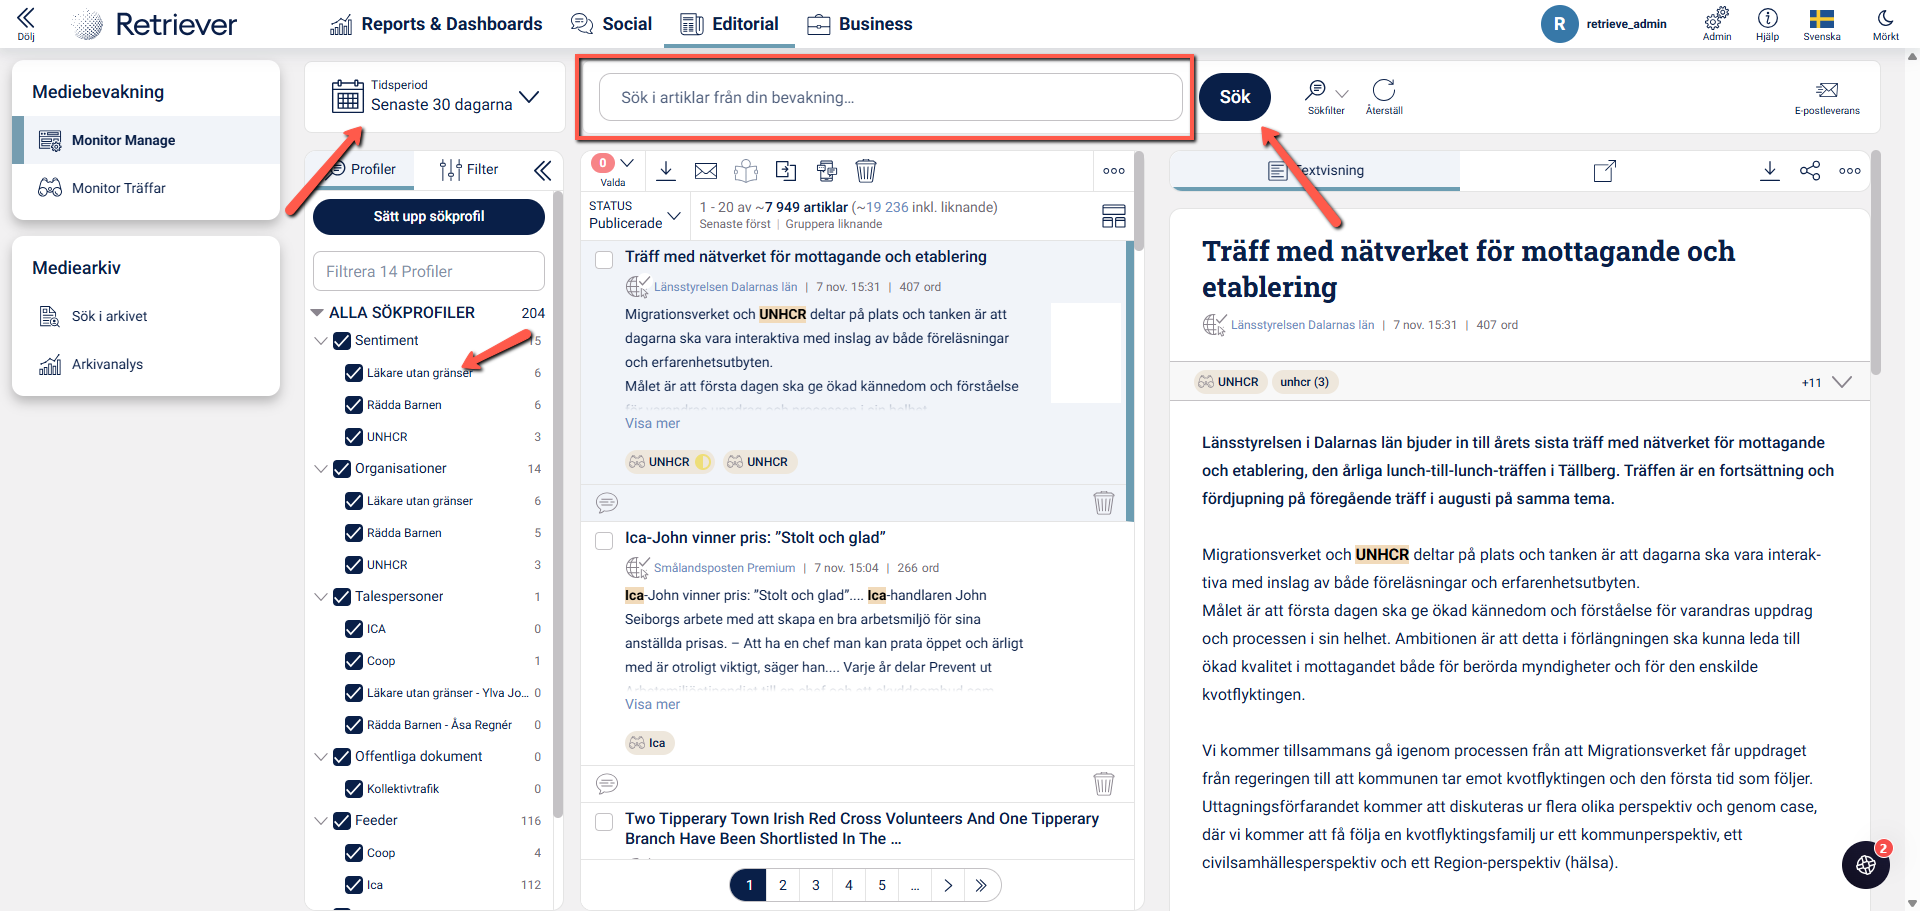Delete the Träff med nätverket article
Screen dimensions: 1920x911
(1104, 502)
